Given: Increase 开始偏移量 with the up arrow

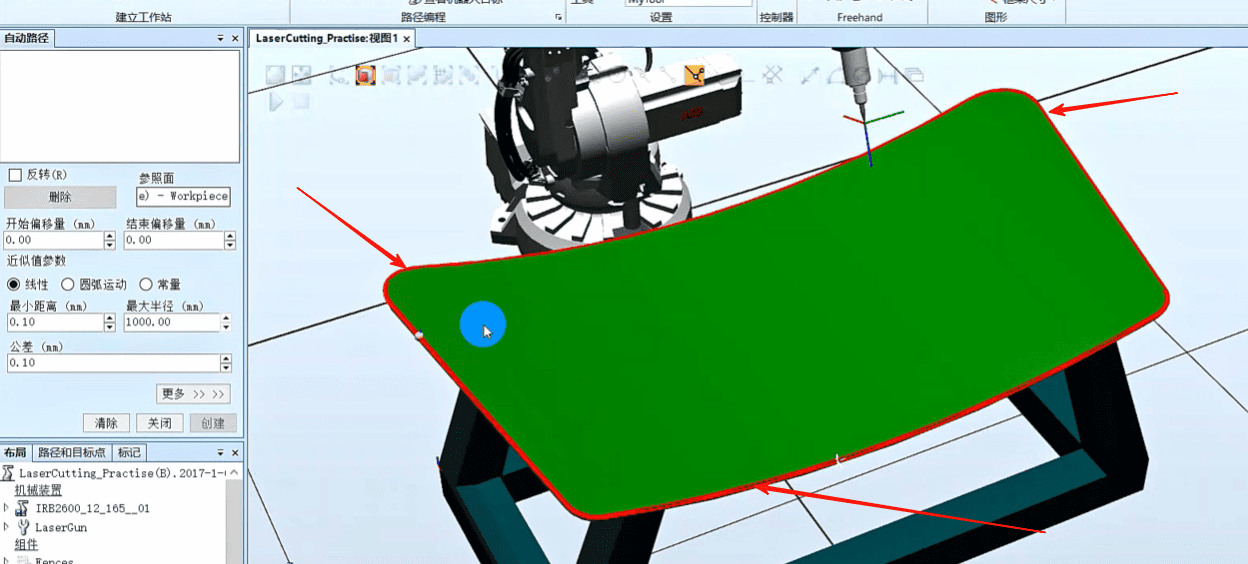Looking at the screenshot, I should point(110,236).
